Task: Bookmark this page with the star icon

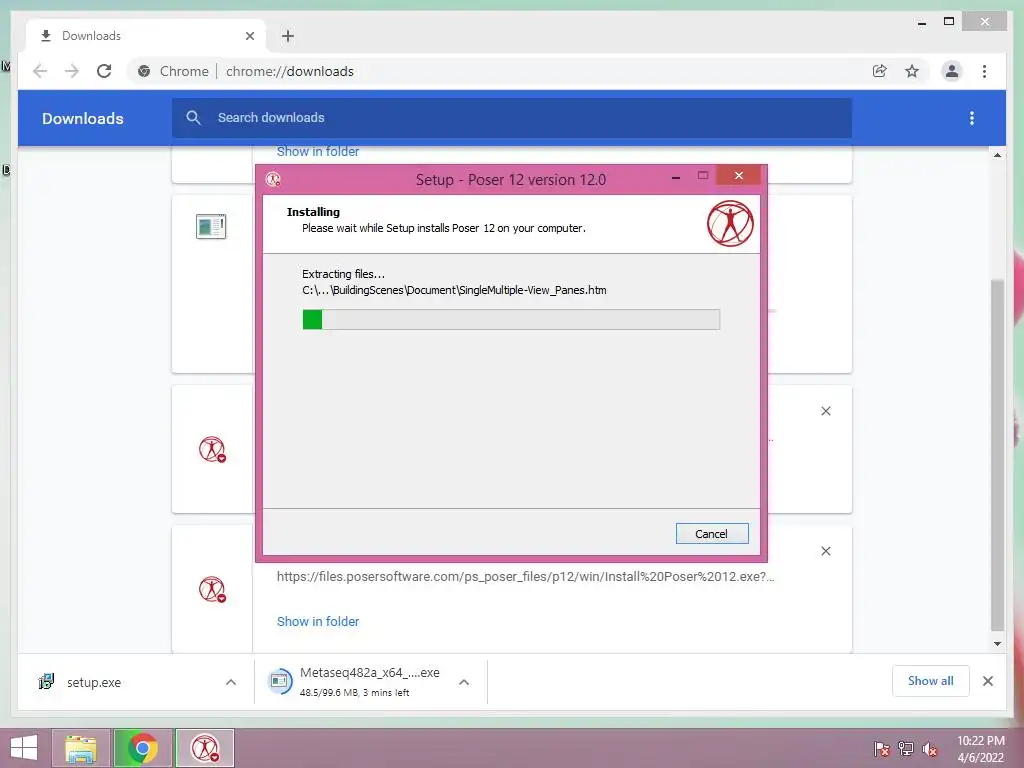Action: pyautogui.click(x=912, y=71)
